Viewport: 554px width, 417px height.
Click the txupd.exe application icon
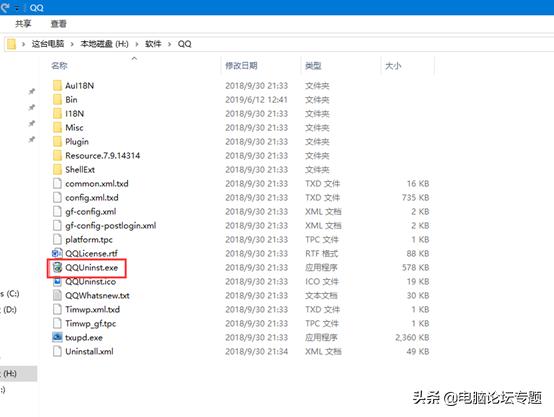(57, 337)
